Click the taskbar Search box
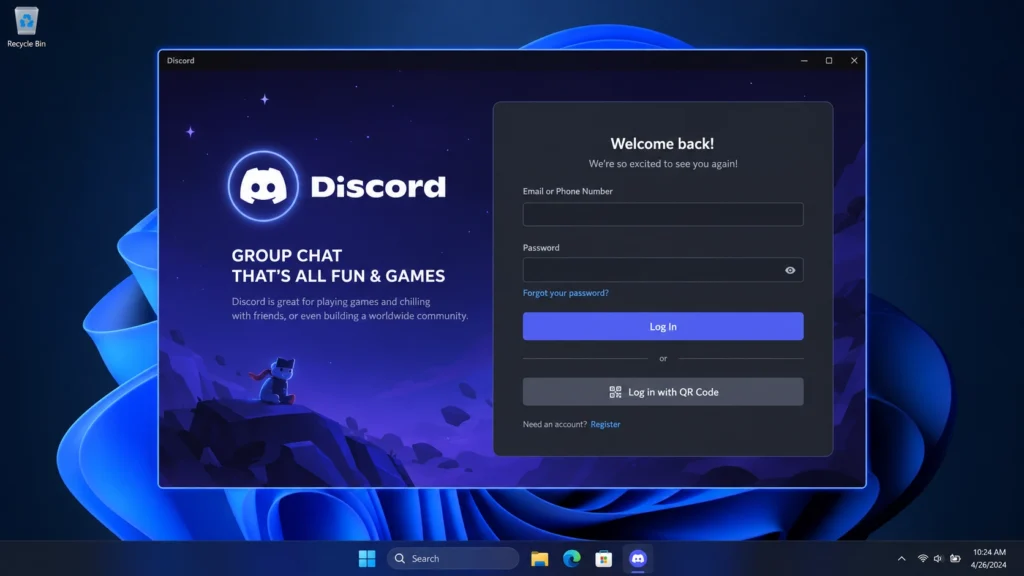The image size is (1024, 576). (453, 558)
